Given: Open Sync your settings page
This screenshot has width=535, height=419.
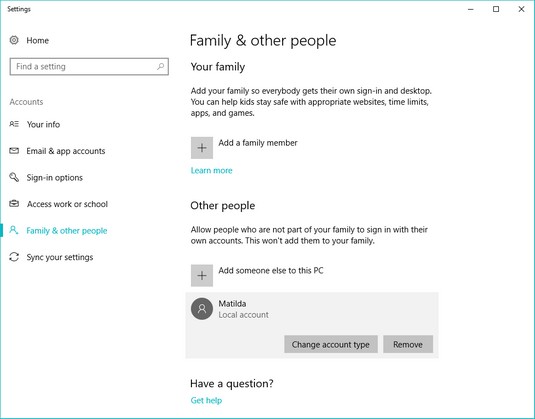Looking at the screenshot, I should coord(60,257).
